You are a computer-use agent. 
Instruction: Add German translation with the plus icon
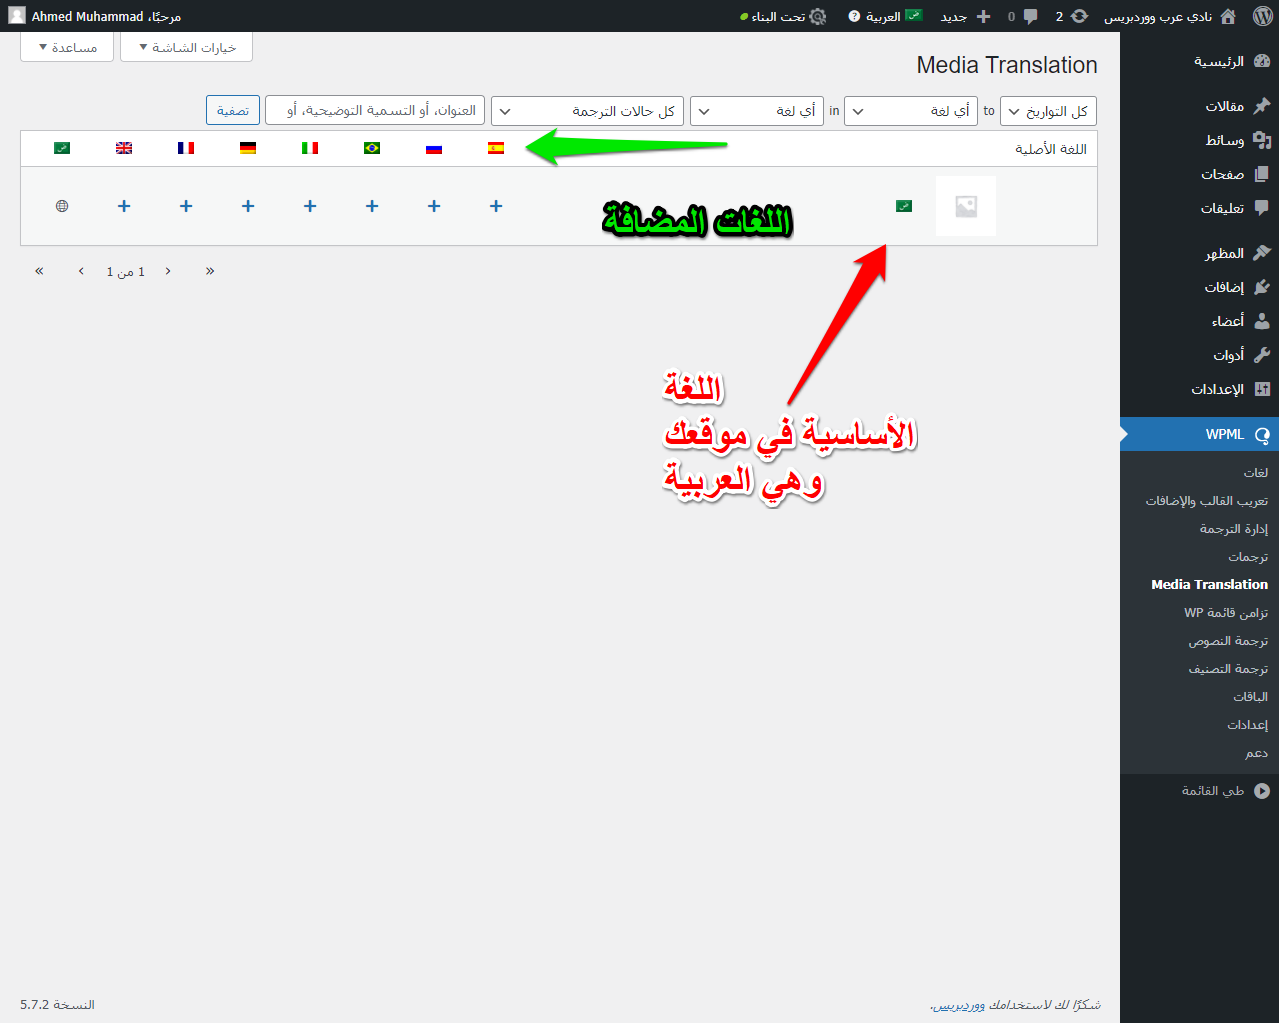coord(248,206)
